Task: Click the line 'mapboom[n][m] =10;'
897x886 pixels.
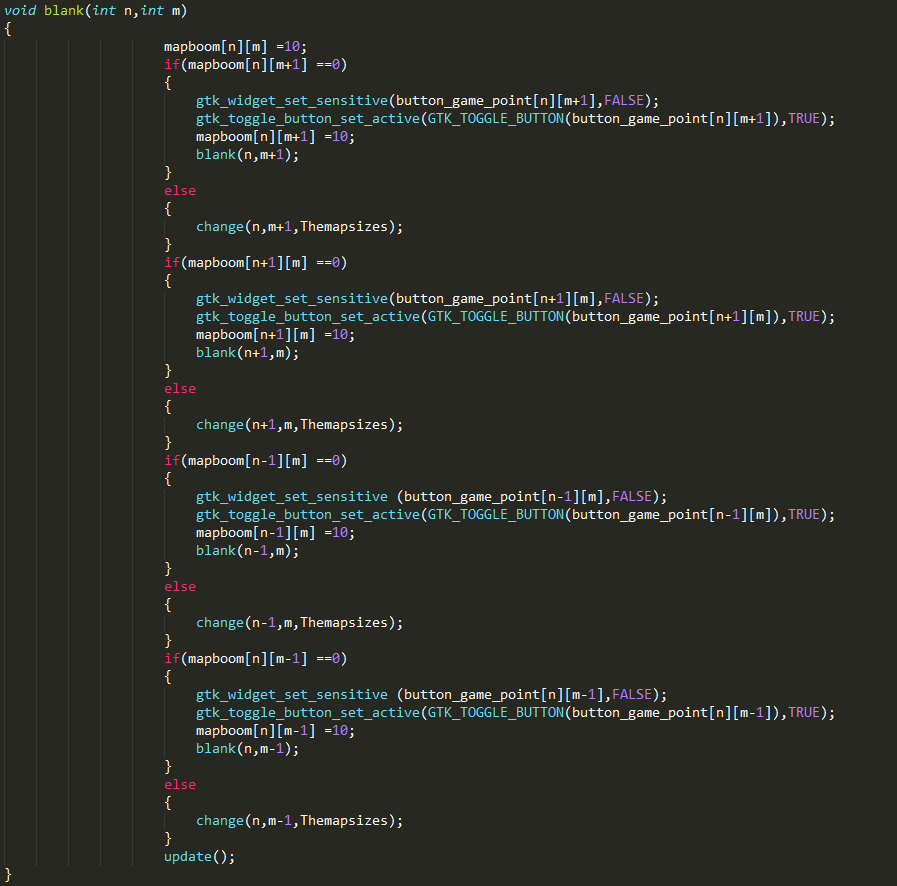Action: tap(235, 47)
